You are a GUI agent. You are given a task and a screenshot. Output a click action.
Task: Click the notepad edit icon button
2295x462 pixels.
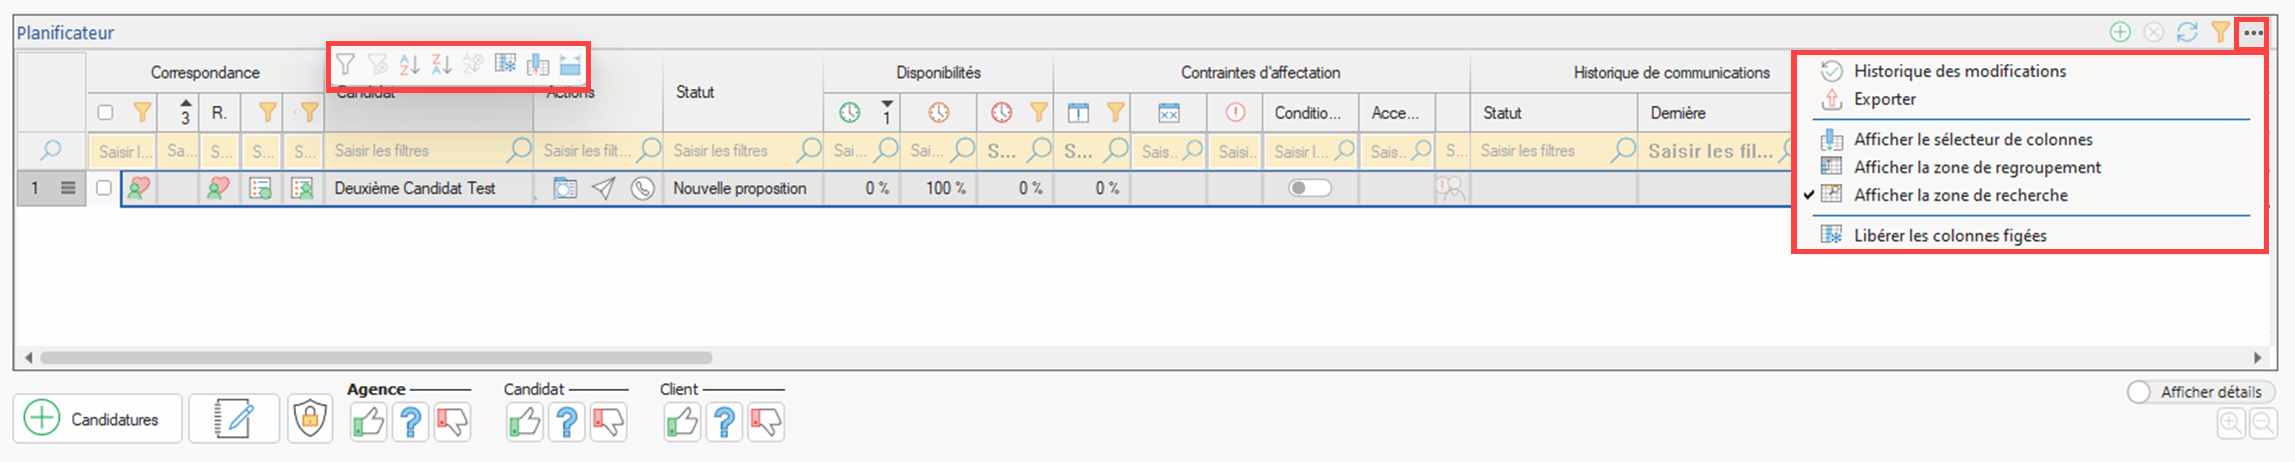tap(234, 418)
